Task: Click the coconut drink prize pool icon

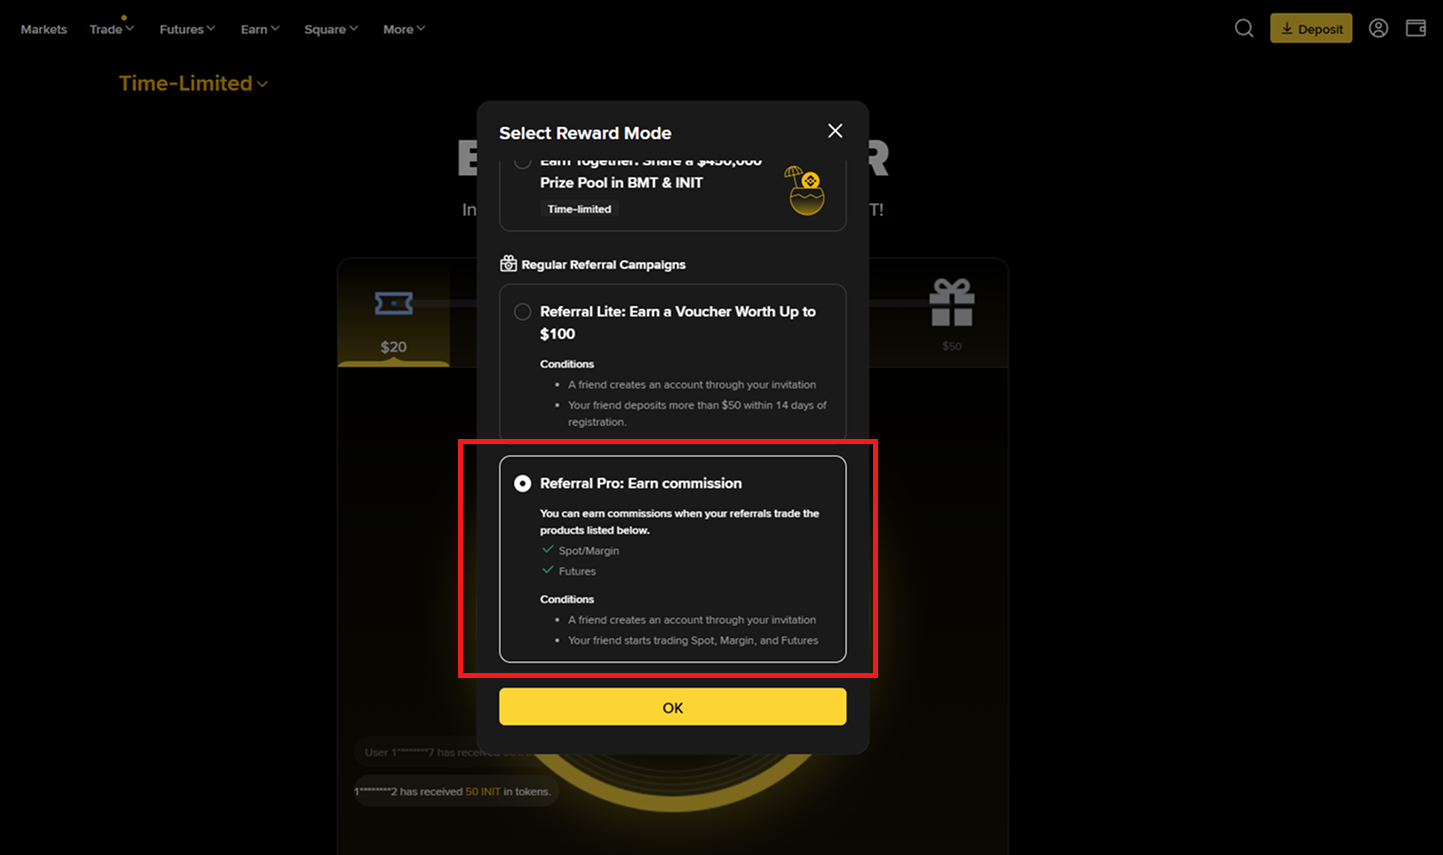Action: (x=806, y=190)
